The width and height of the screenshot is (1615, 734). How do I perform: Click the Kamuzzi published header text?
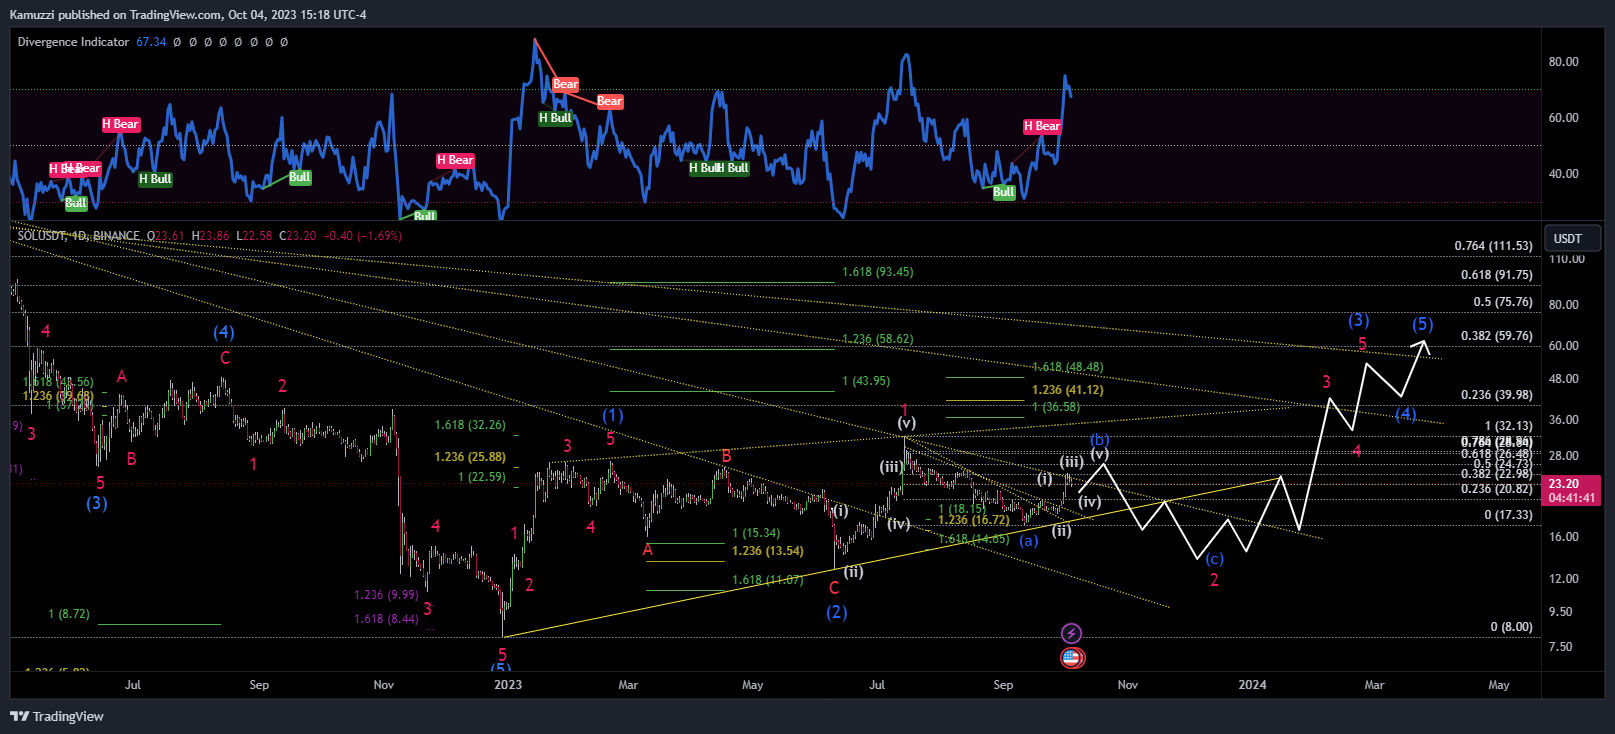click(x=187, y=15)
